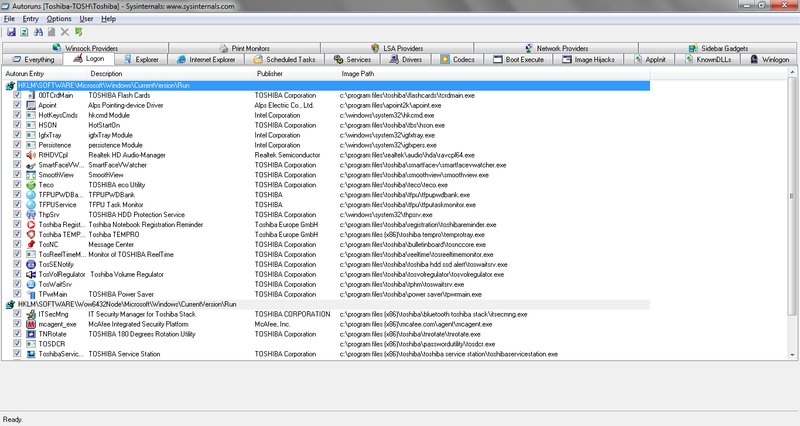This screenshot has width=800, height=426.
Task: Select the HKLM CurrentVersion Run registry key
Action: [104, 86]
